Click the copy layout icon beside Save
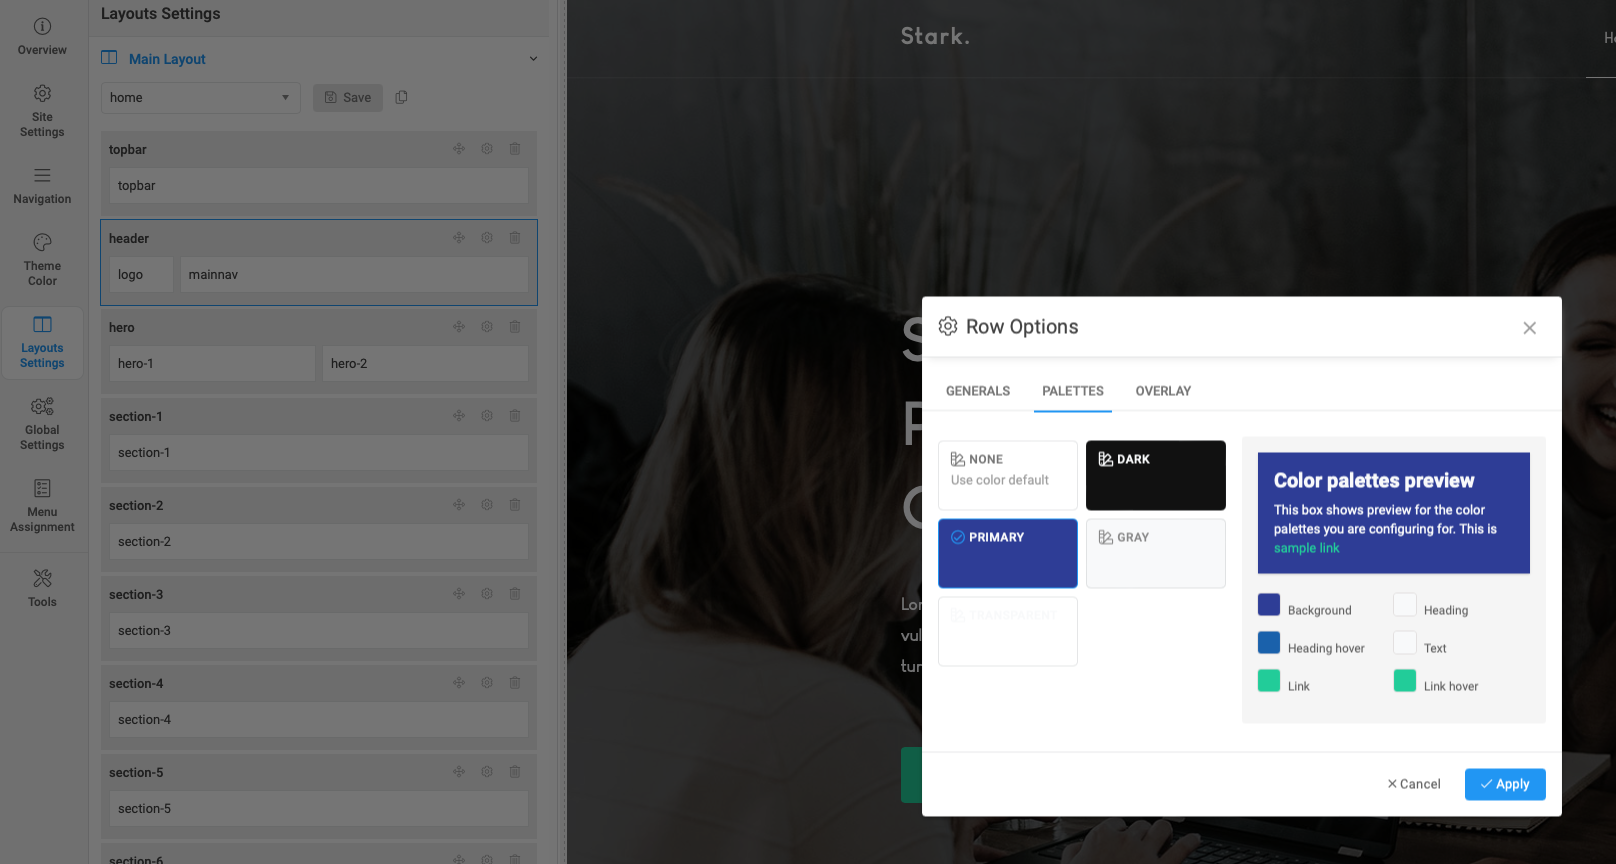The image size is (1616, 864). tap(401, 97)
